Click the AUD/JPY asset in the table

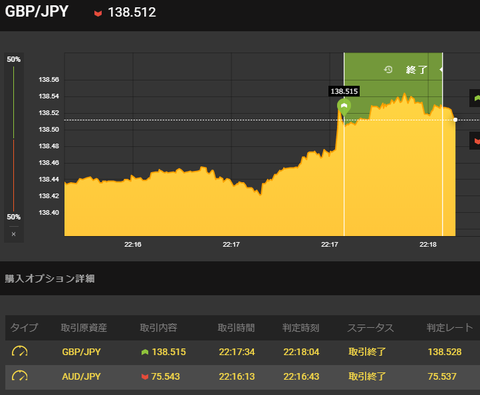tap(81, 377)
